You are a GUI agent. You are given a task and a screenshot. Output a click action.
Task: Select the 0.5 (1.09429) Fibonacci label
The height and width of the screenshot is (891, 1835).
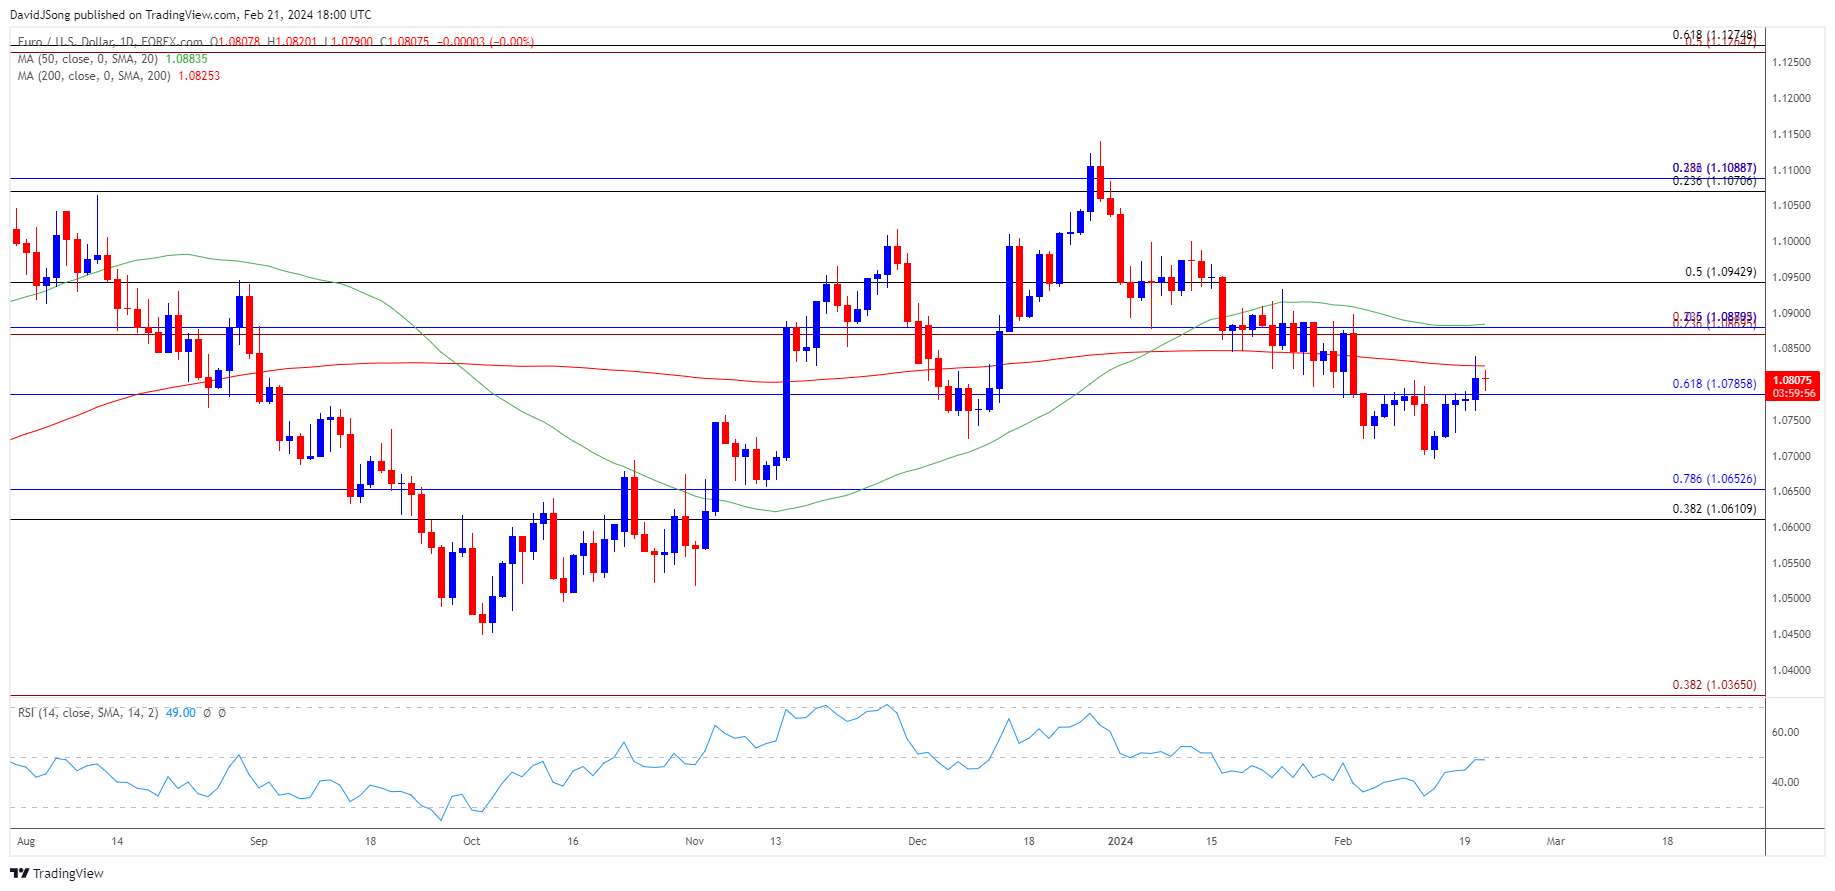(1720, 272)
